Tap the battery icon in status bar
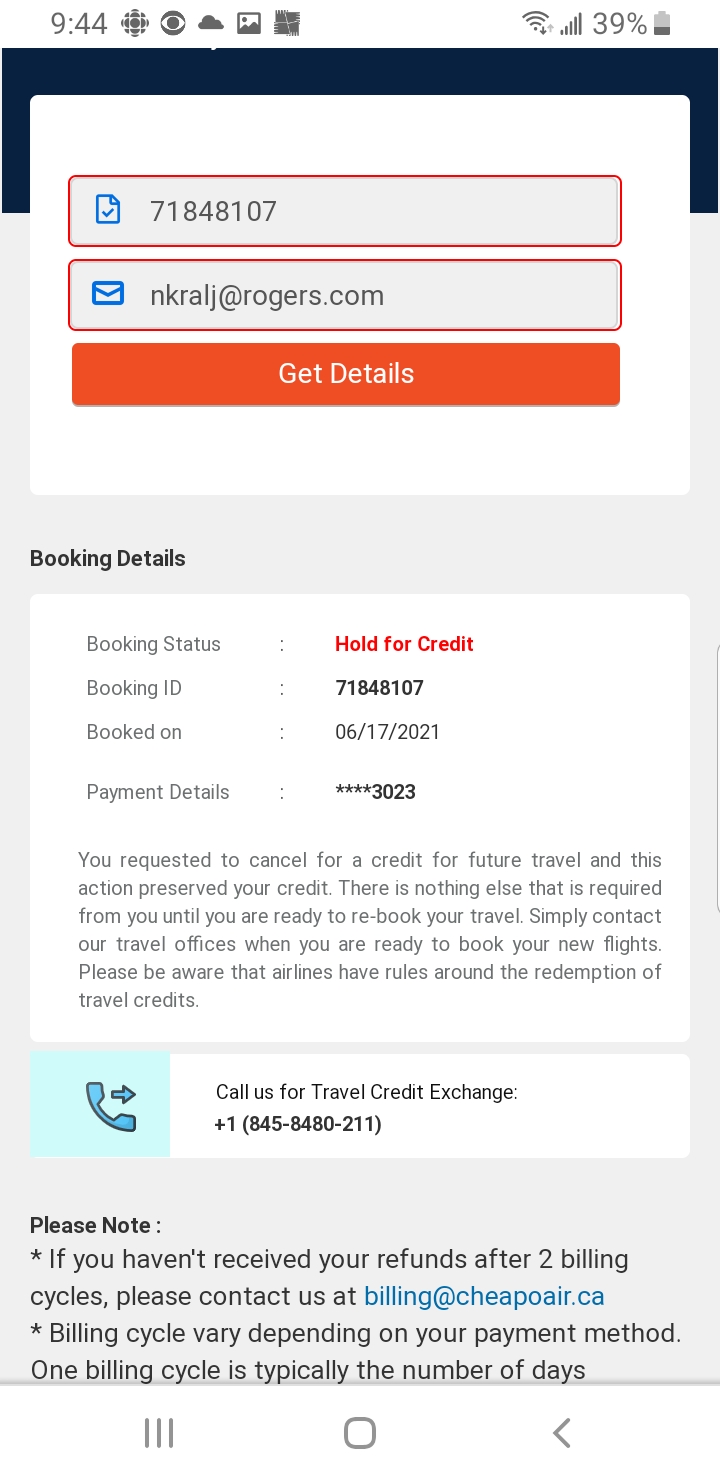The height and width of the screenshot is (1480, 720). (662, 24)
